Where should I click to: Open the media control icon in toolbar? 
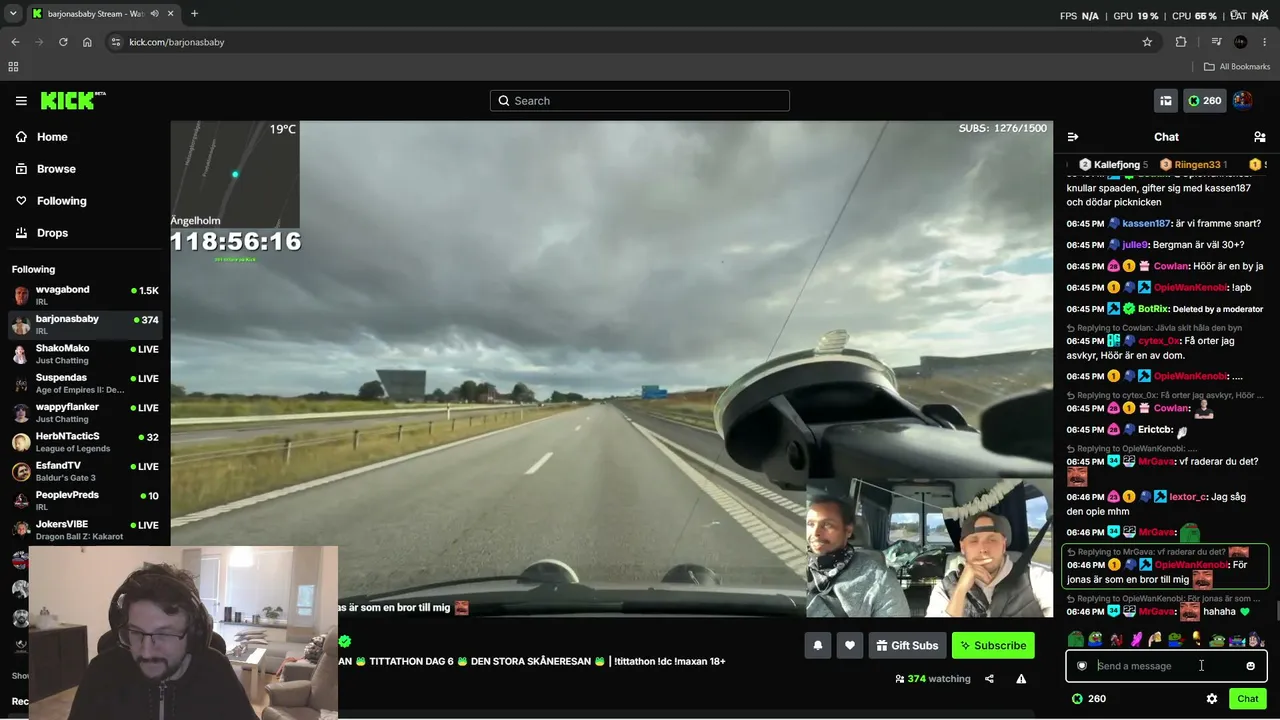[x=1216, y=42]
